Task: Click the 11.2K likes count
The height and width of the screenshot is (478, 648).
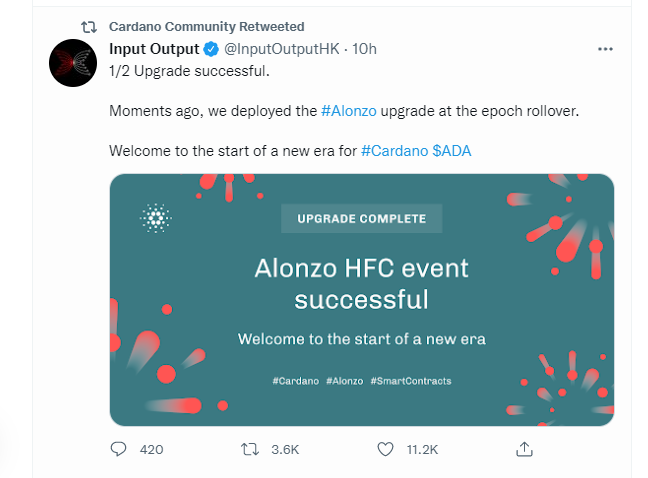Action: pos(422,449)
